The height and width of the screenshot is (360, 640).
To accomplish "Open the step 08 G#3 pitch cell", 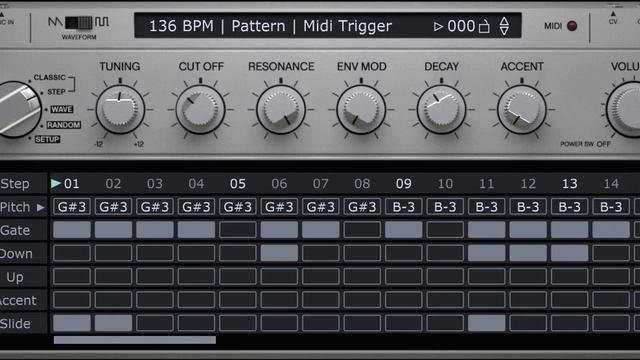I will tap(362, 207).
